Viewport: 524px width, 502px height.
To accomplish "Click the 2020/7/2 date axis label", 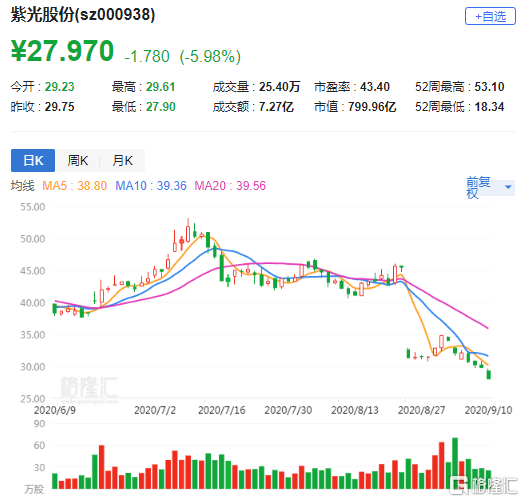I will click(155, 410).
